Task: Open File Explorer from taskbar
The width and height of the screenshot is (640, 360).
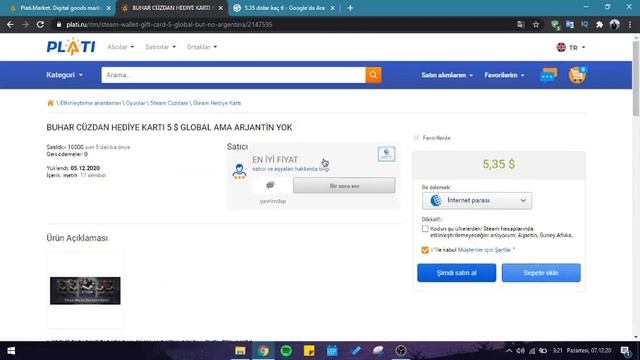Action: 240,351
